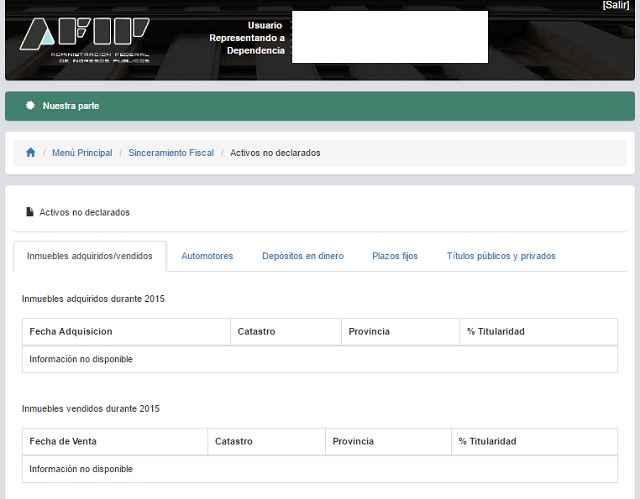Navigate to Sinceramiento Fiscal breadcrumb
Image resolution: width=640 pixels, height=499 pixels.
(171, 153)
